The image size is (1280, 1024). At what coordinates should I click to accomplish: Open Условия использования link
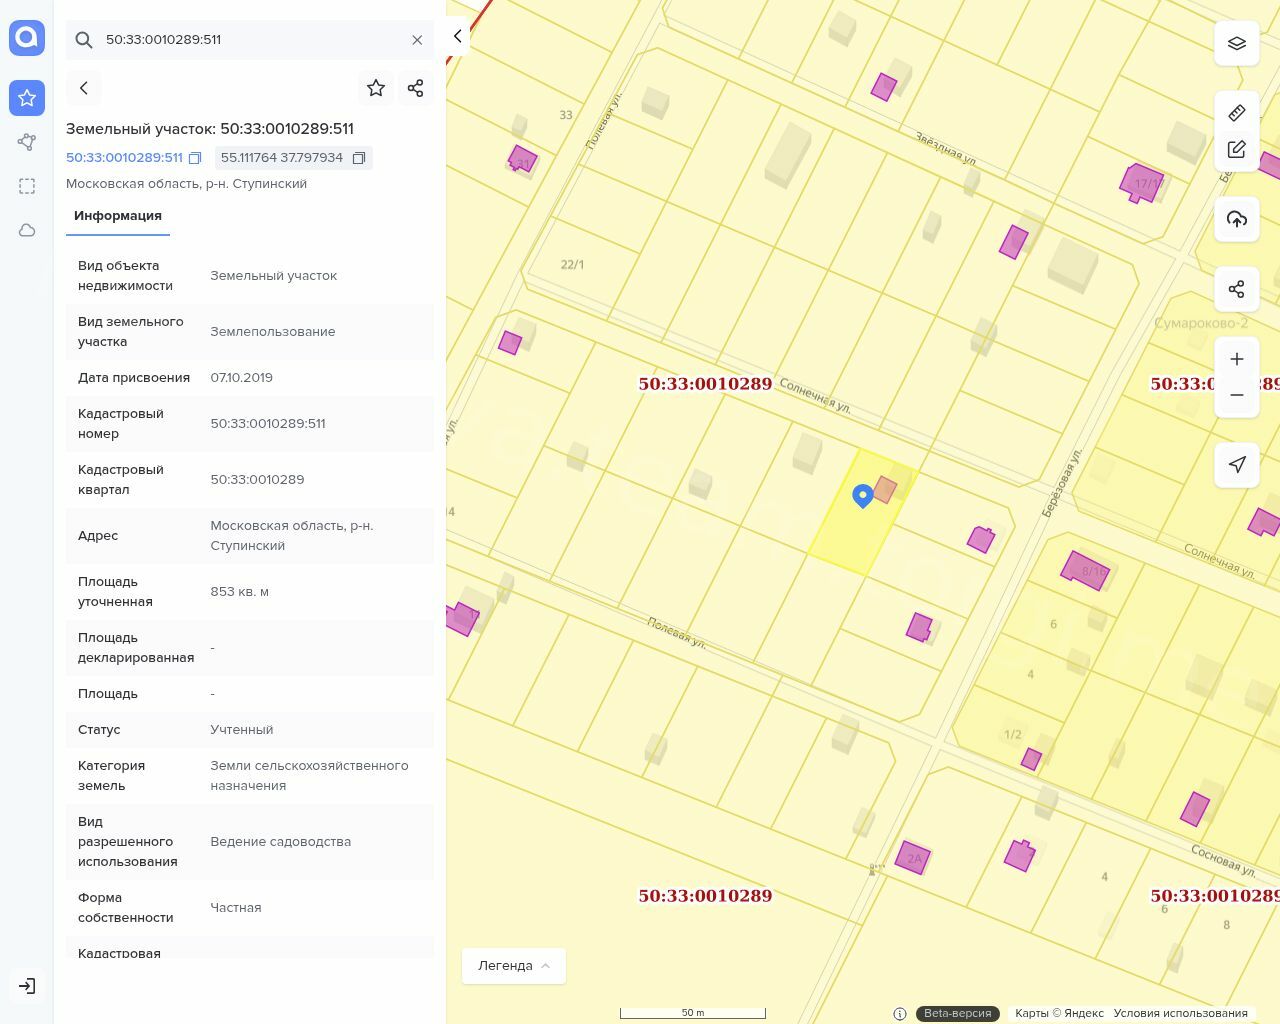(1180, 1013)
